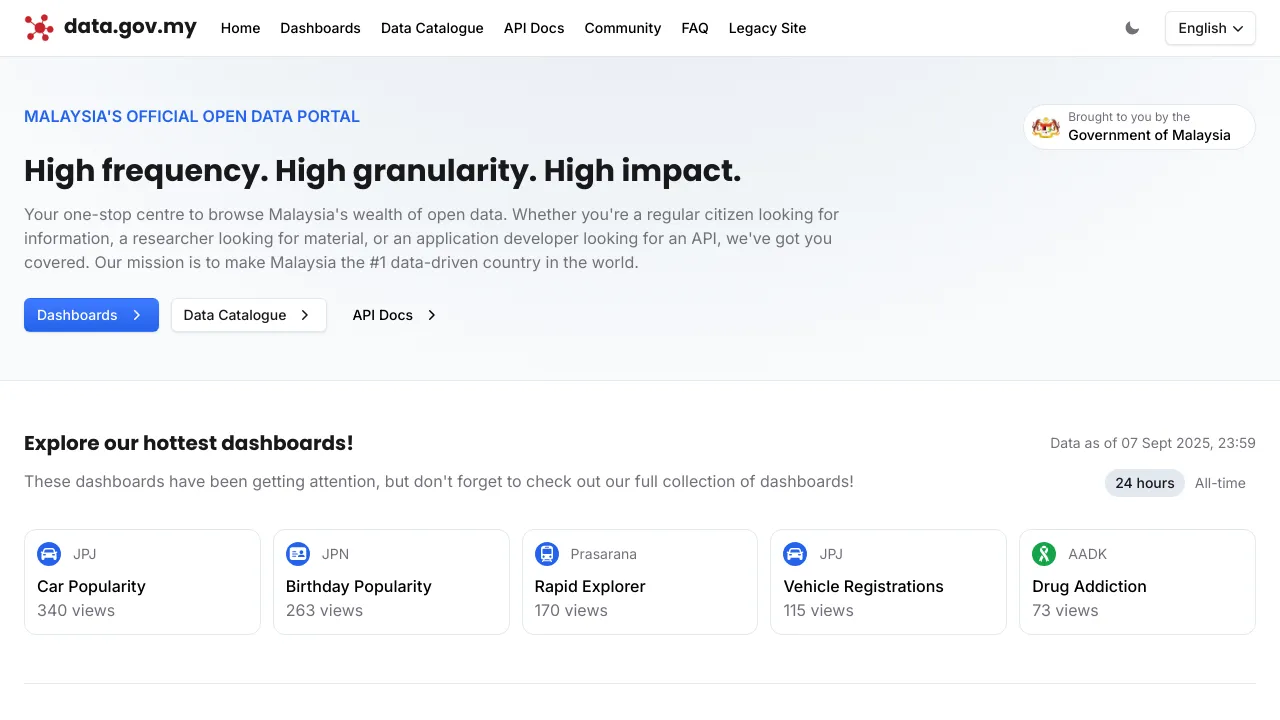Click the chevron on the Data Catalogue button

(305, 315)
